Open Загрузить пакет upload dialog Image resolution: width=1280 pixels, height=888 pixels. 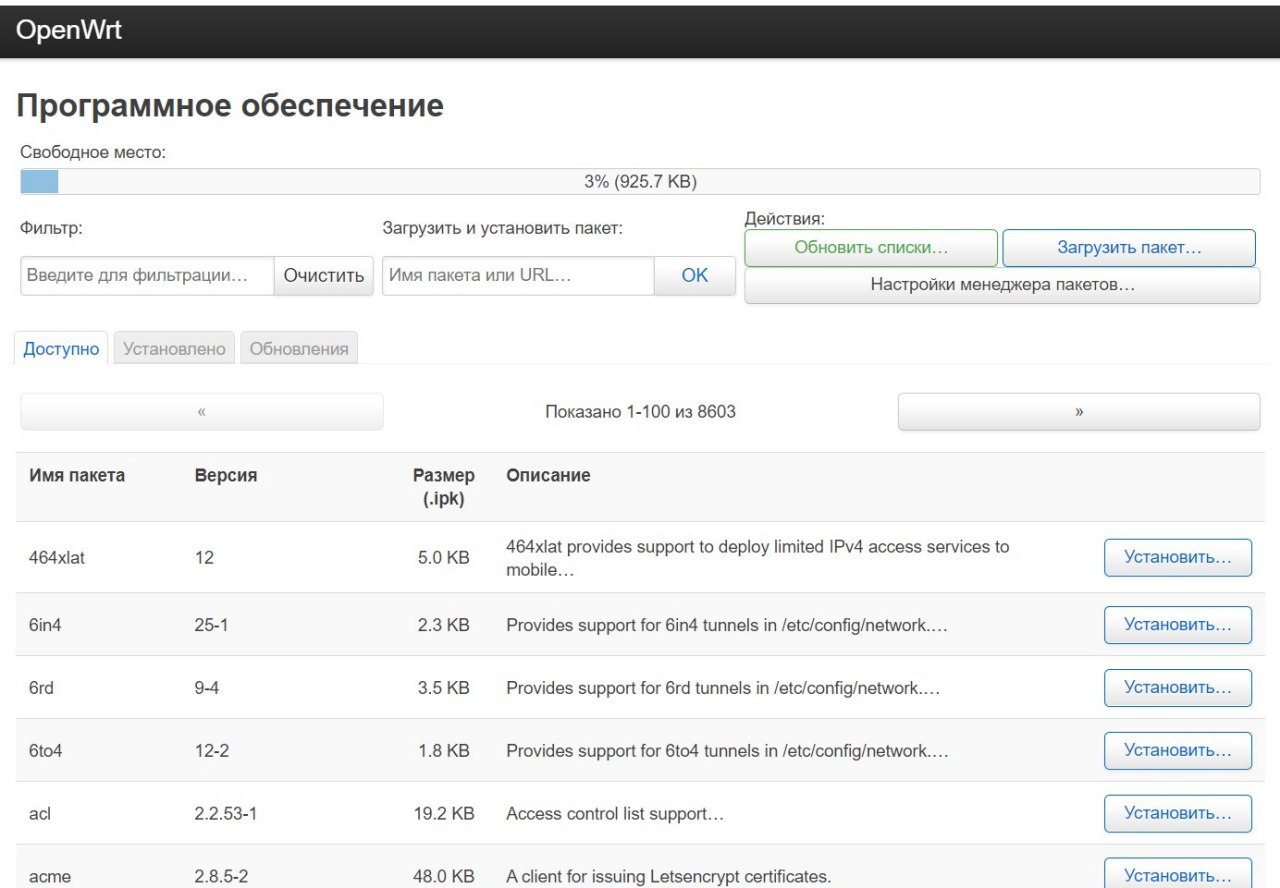(x=1129, y=248)
